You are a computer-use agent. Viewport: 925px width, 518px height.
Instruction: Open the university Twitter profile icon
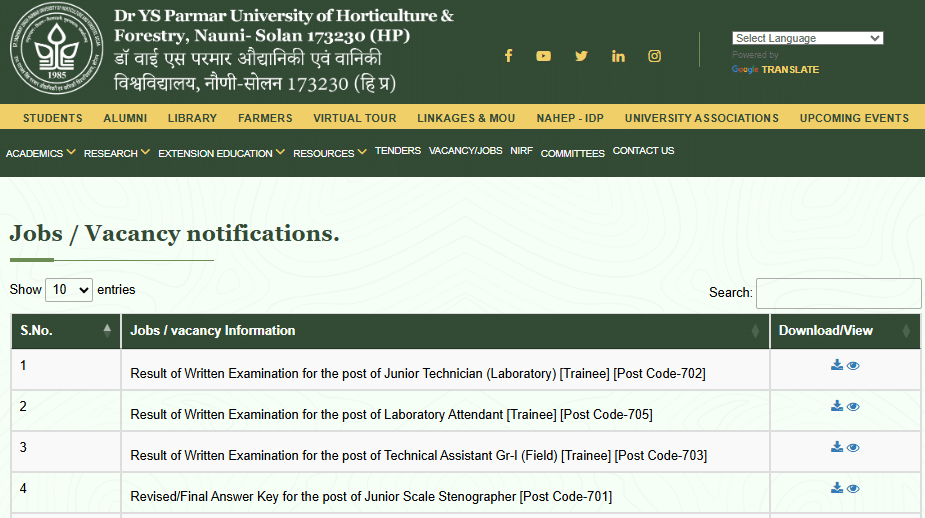[x=581, y=56]
